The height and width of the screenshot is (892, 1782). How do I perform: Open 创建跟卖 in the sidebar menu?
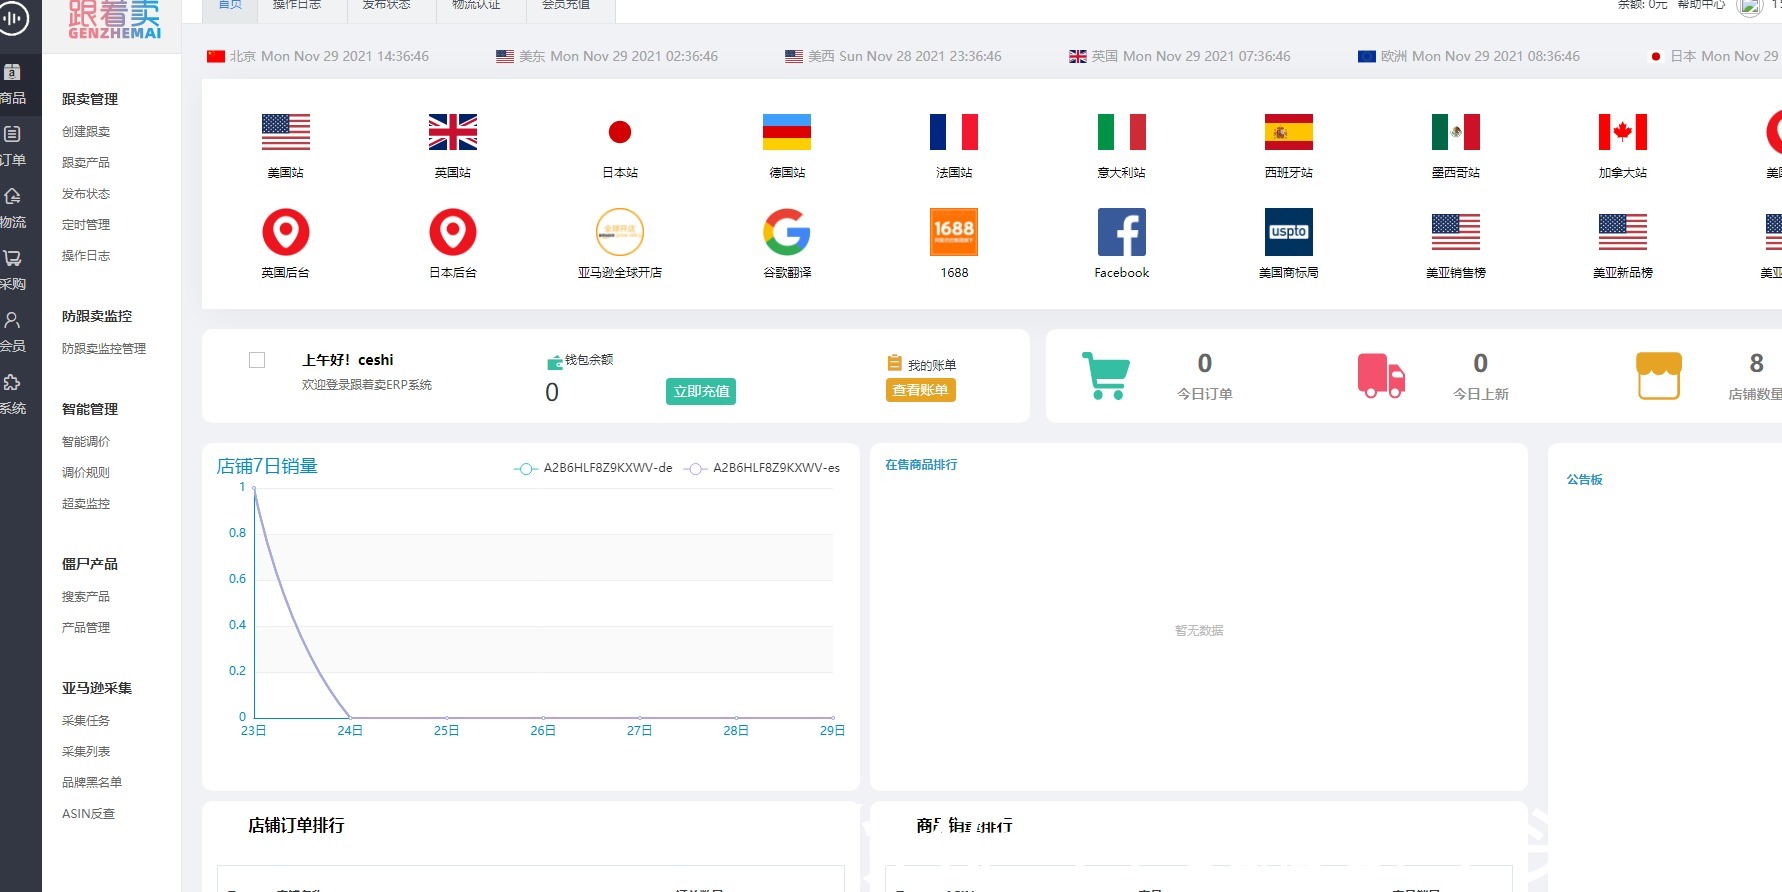click(x=86, y=132)
